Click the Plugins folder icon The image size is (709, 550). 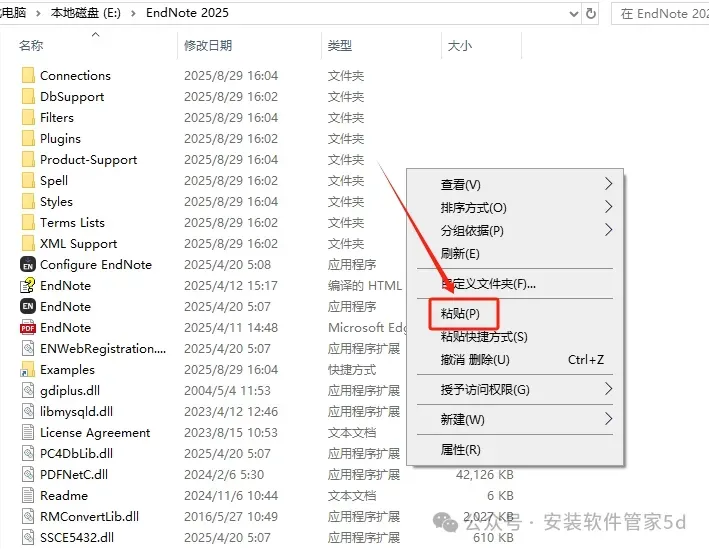click(28, 138)
